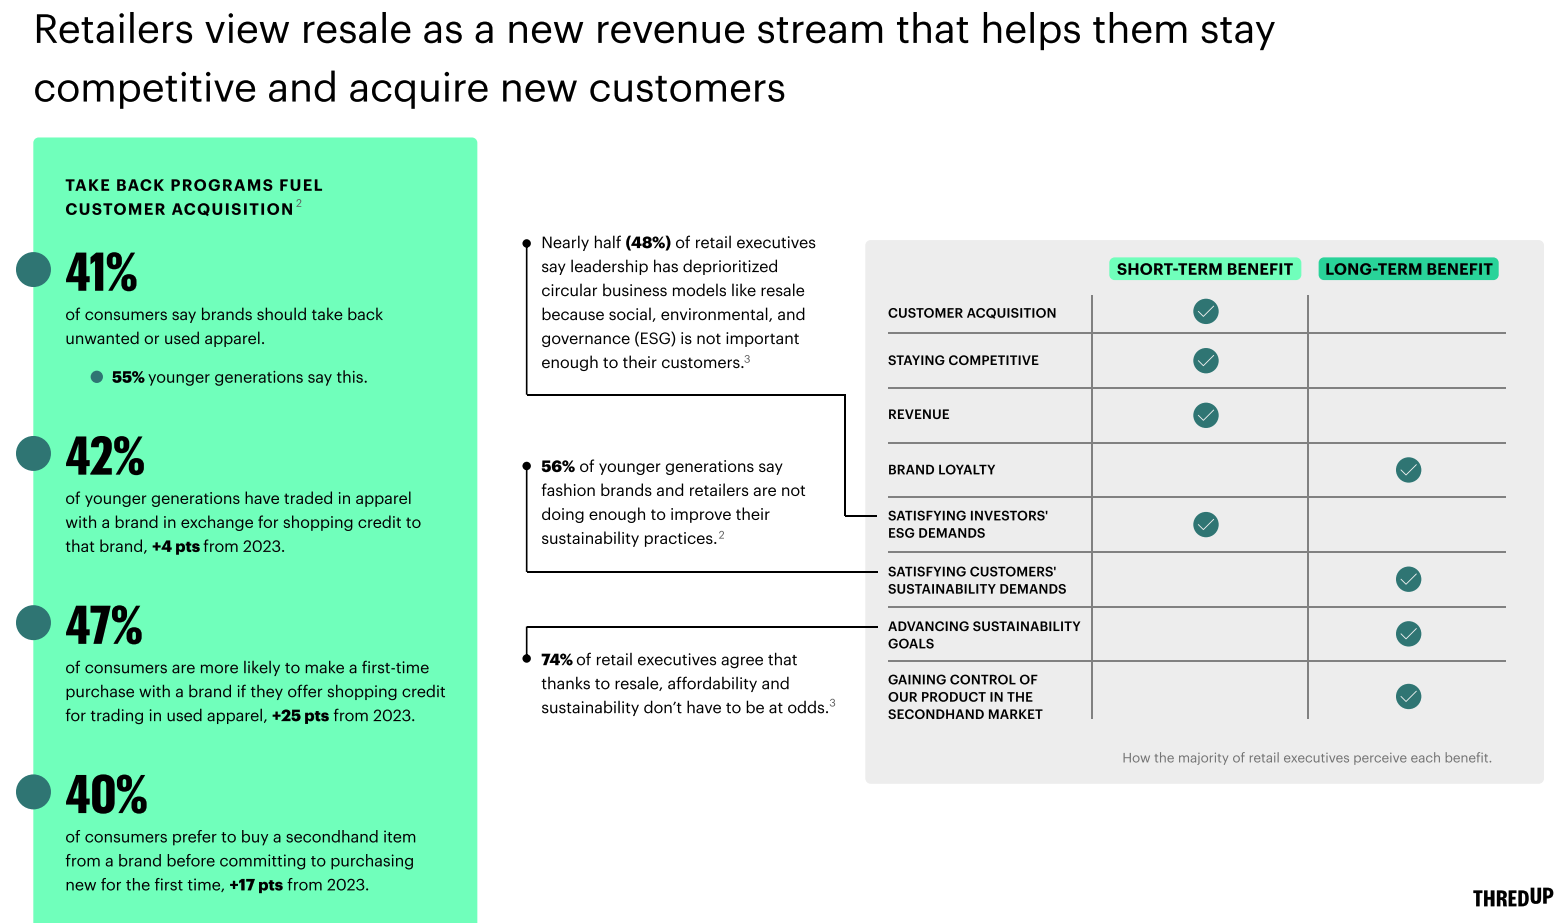Click the bullet beside the 48% executives note
Viewport: 1563px width, 923px height.
point(528,242)
